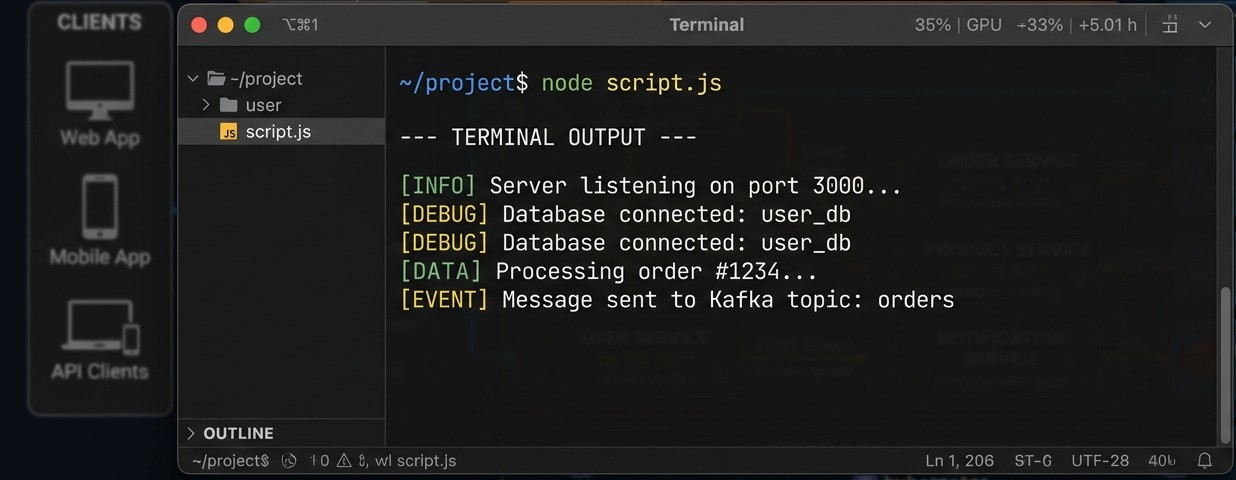The image size is (1236, 480).
Task: Click the ST-G status bar entry
Action: pyautogui.click(x=1033, y=460)
